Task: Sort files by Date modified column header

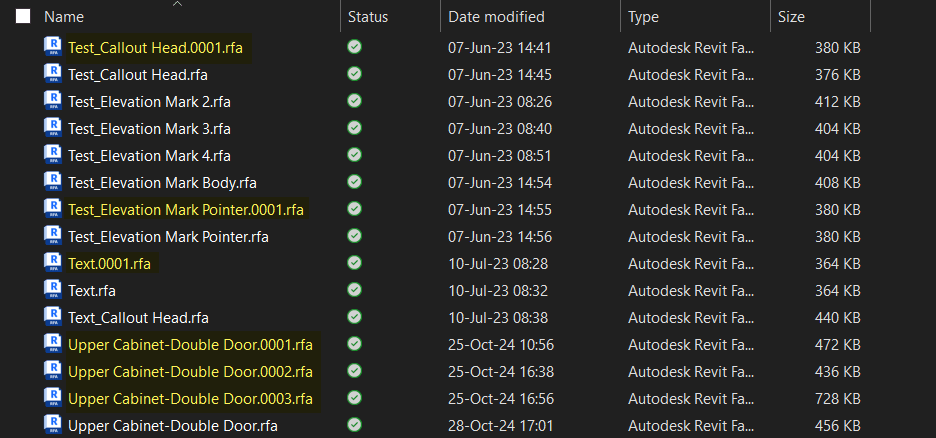Action: (x=496, y=17)
